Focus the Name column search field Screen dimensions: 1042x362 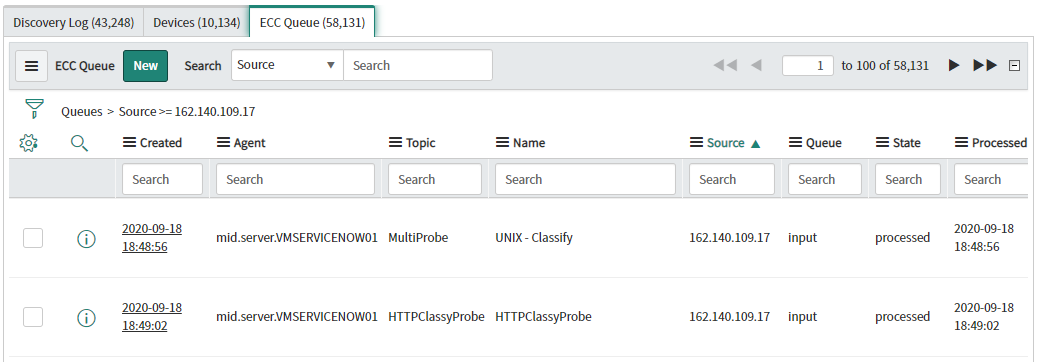[585, 179]
